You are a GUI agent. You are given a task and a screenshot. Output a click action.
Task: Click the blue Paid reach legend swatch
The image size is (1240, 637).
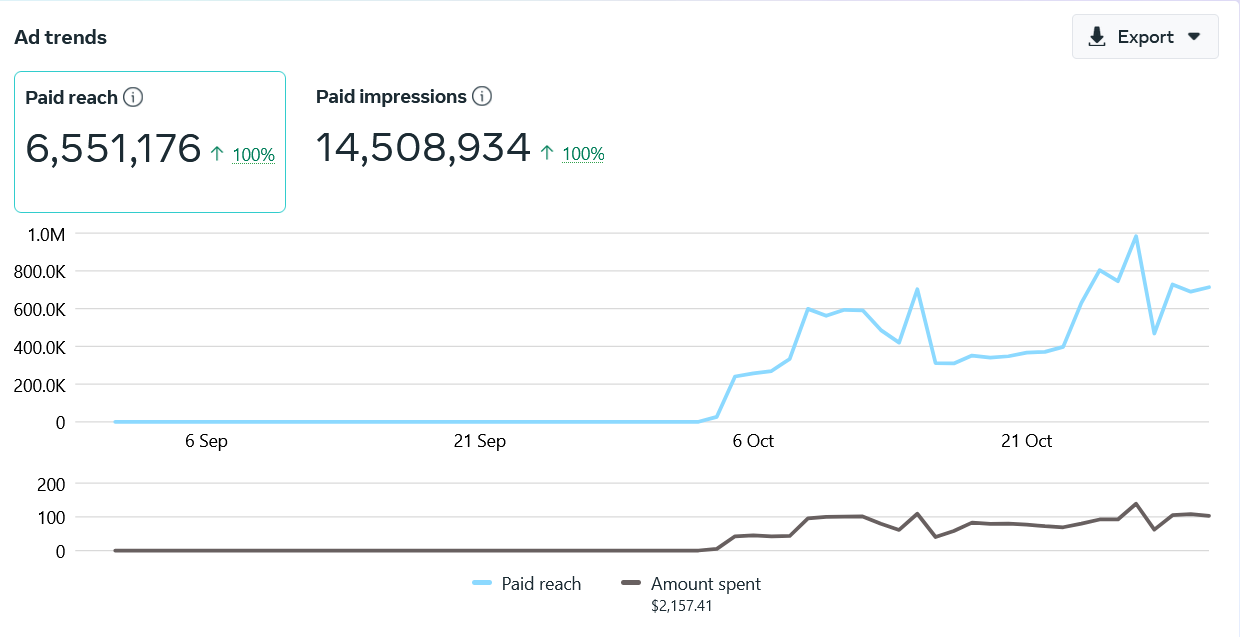coord(483,584)
